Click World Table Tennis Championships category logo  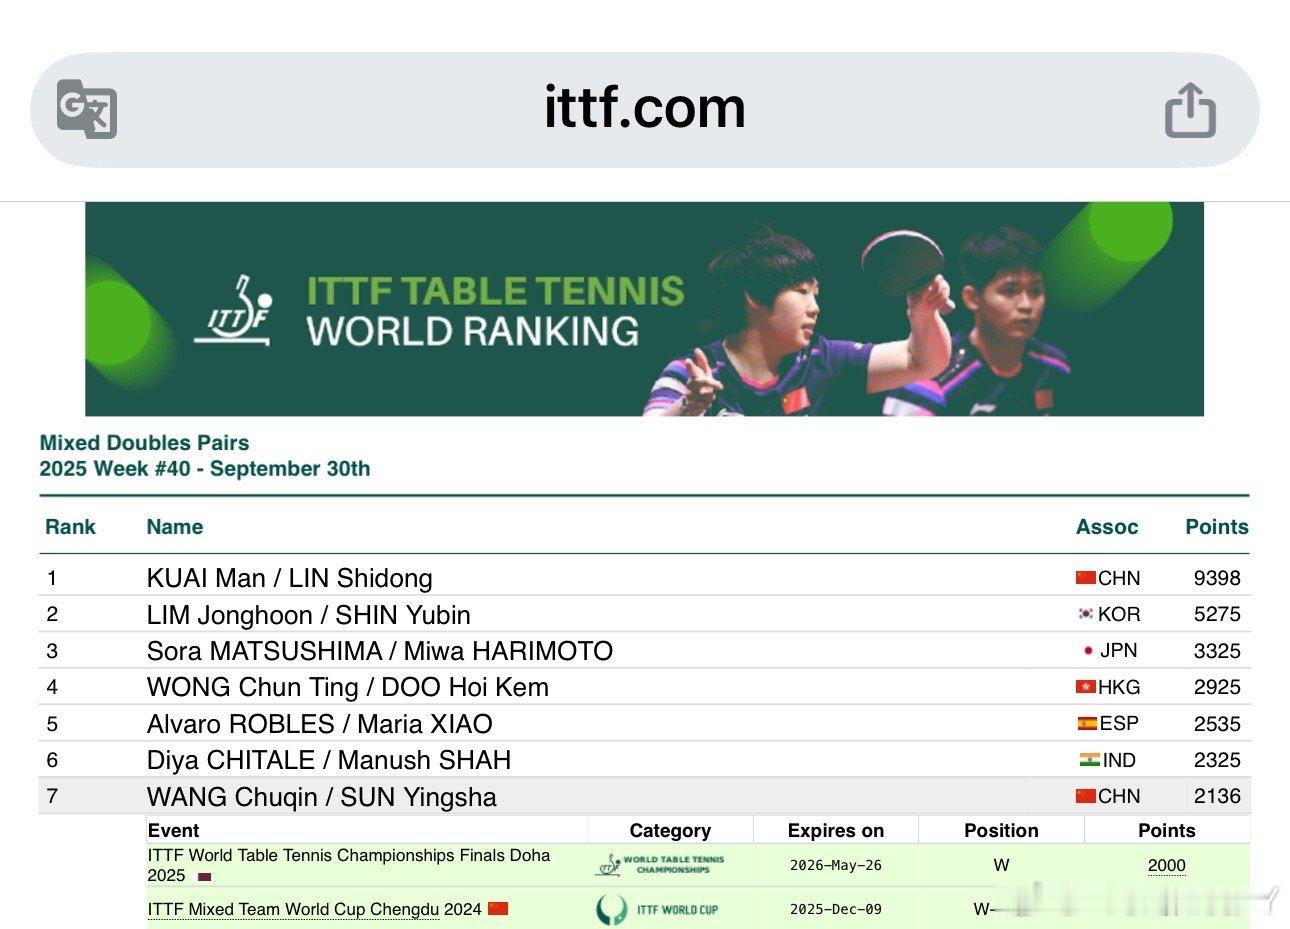click(x=661, y=865)
